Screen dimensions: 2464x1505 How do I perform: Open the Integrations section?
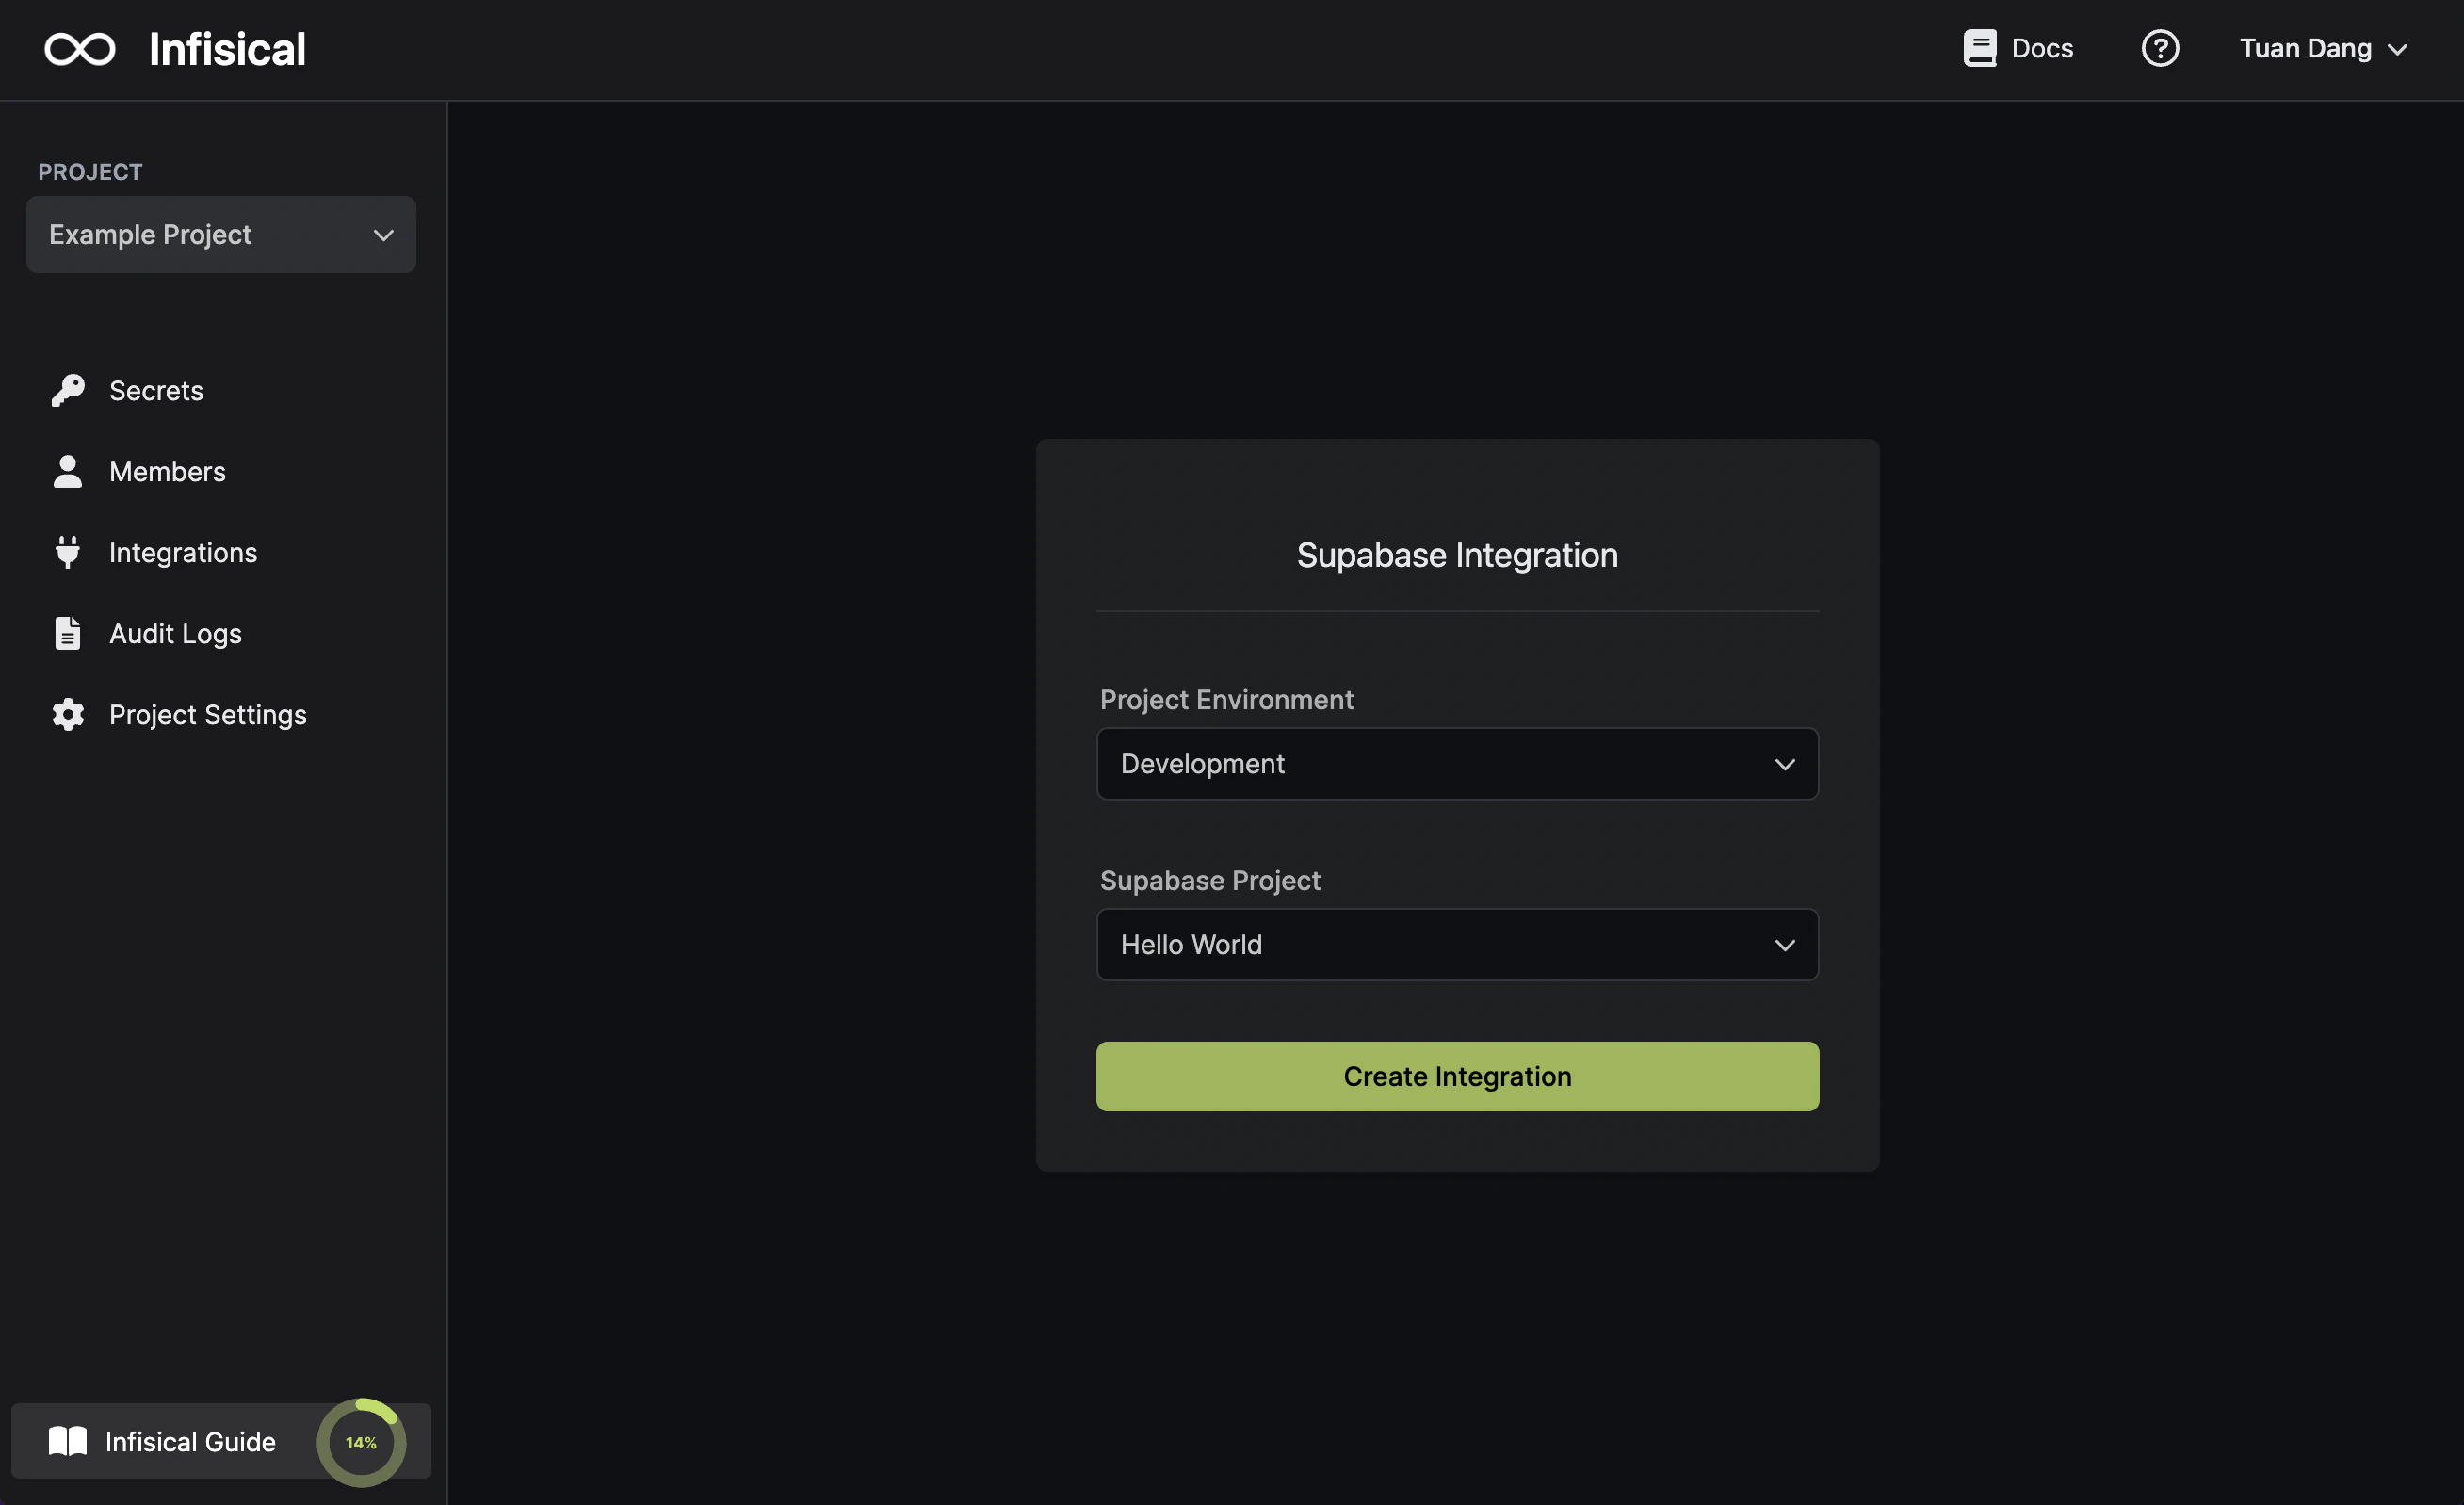point(183,552)
